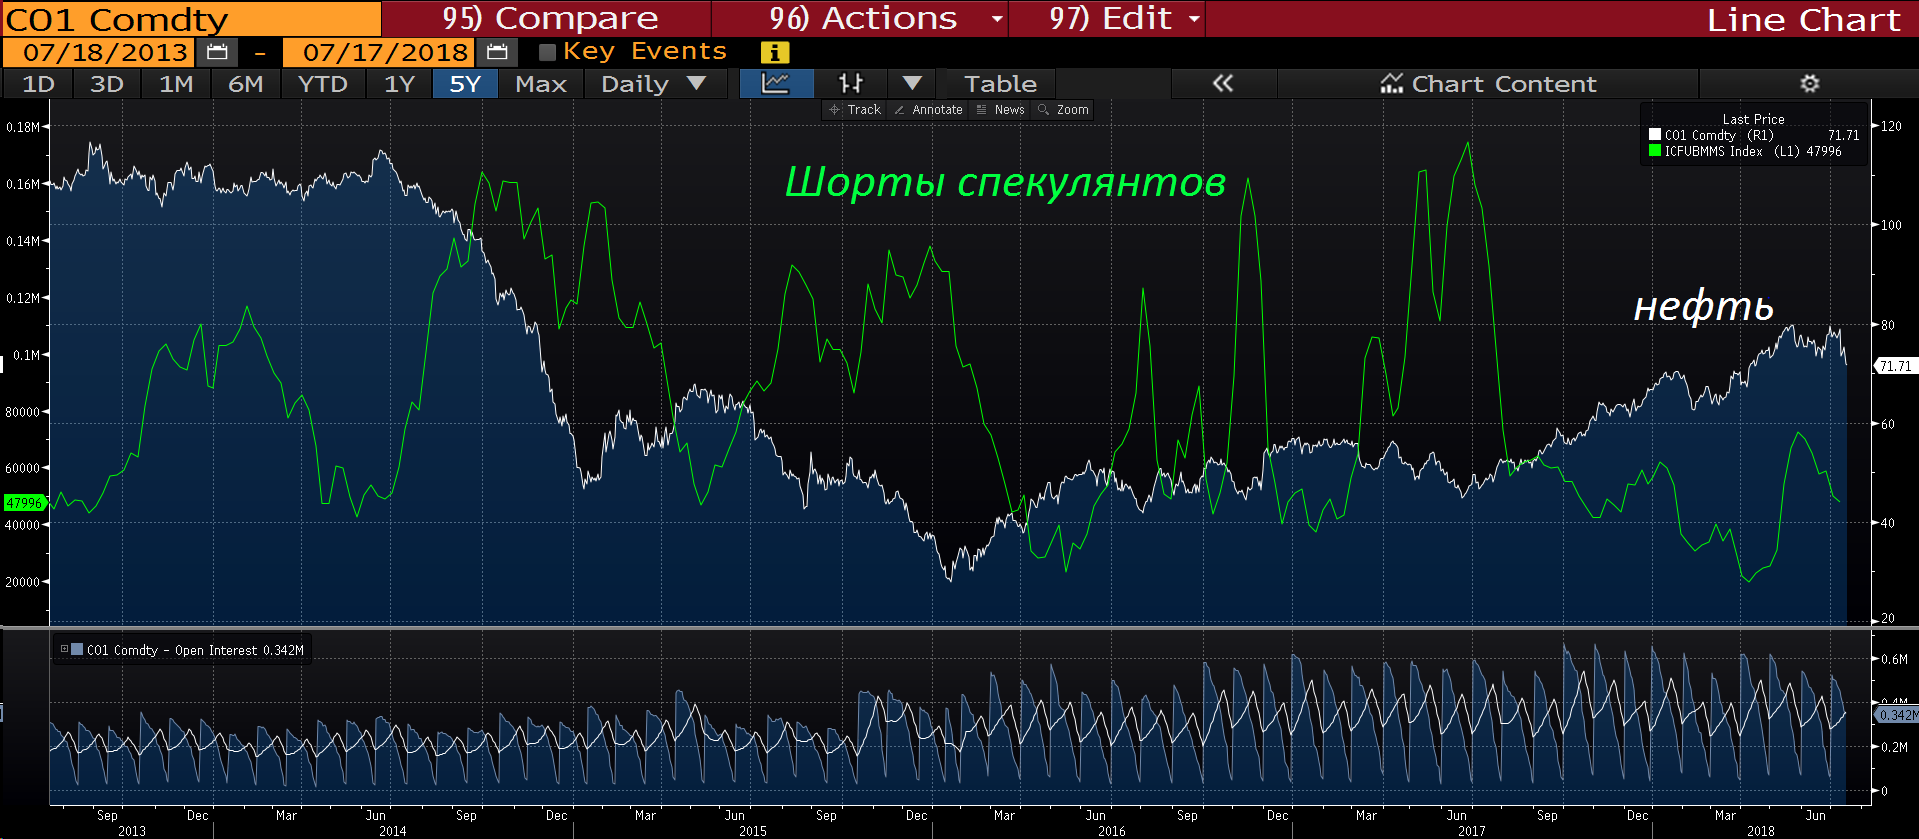Open the 95) Compare menu
The height and width of the screenshot is (839, 1919).
click(x=547, y=18)
